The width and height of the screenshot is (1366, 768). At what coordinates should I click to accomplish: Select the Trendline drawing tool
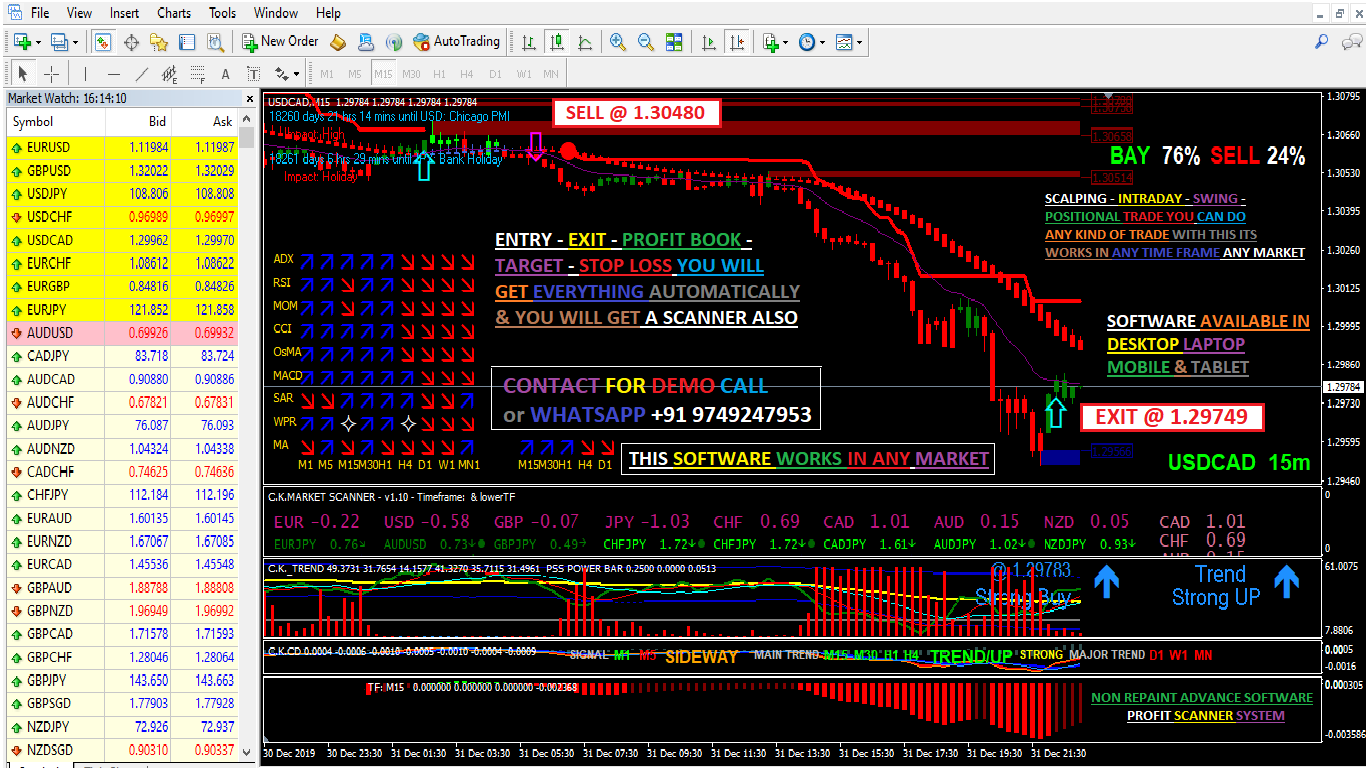point(142,74)
